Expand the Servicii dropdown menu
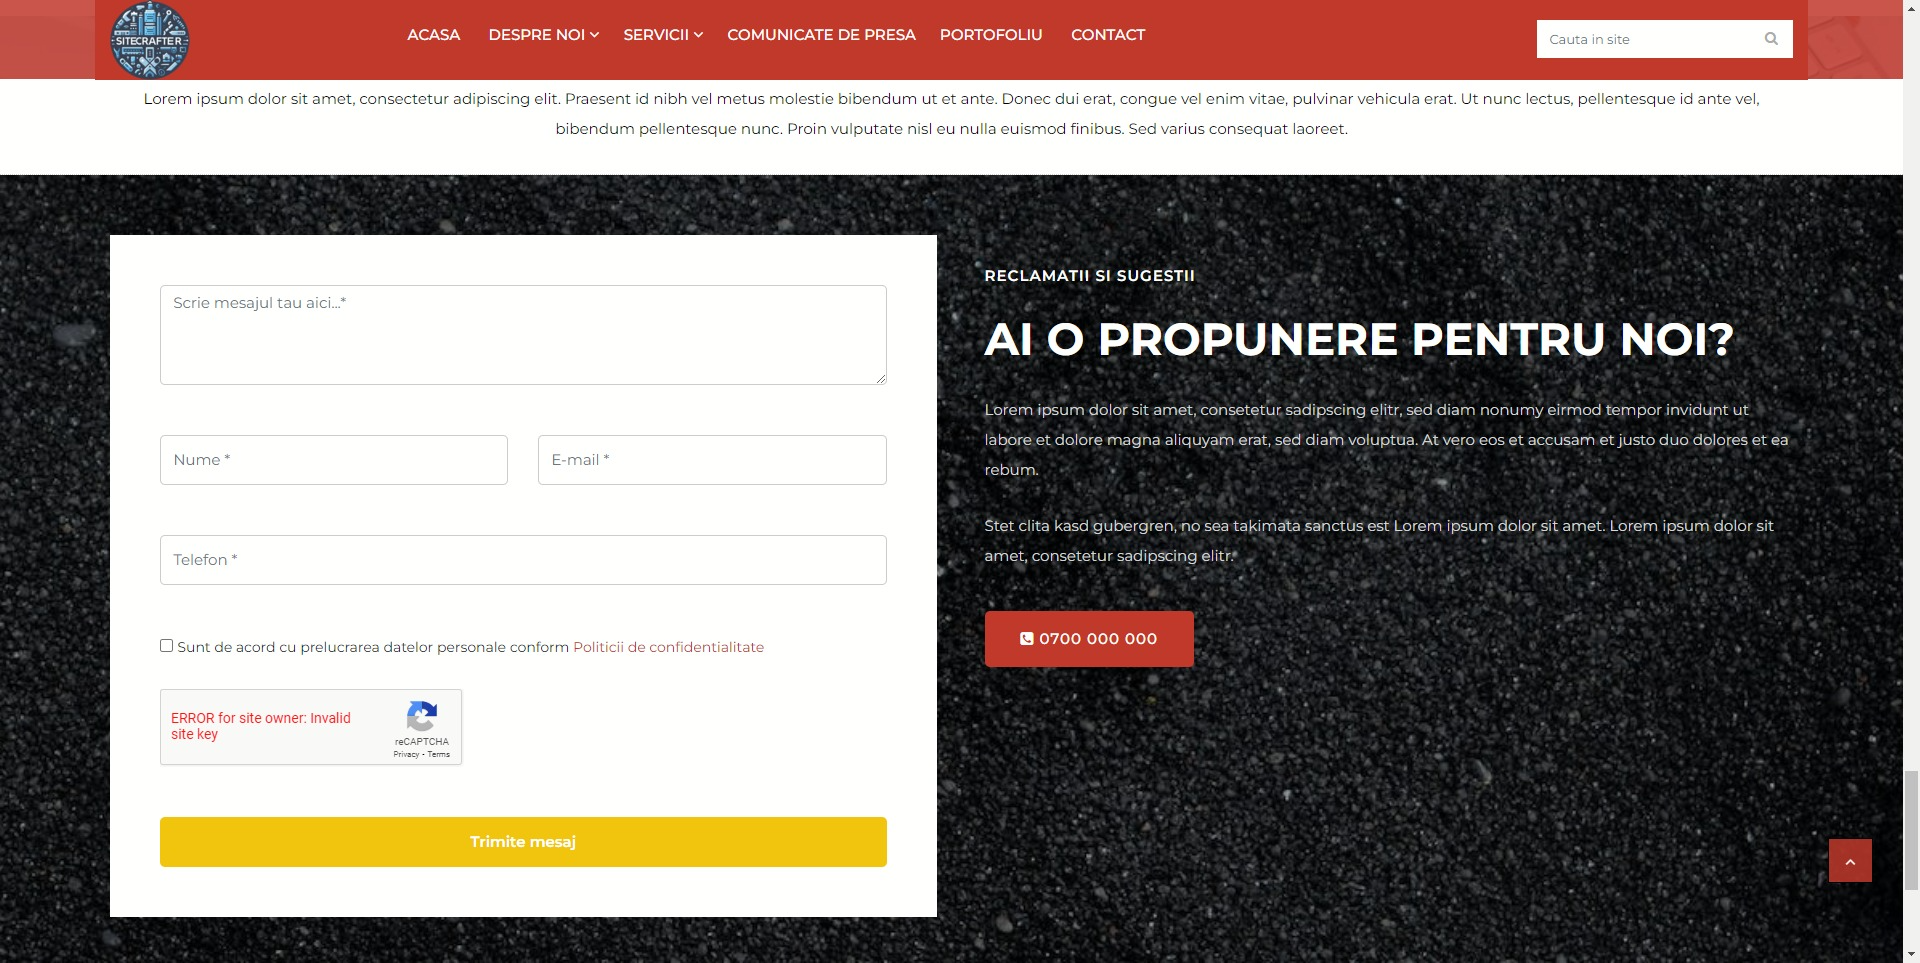This screenshot has height=963, width=1920. pos(662,35)
